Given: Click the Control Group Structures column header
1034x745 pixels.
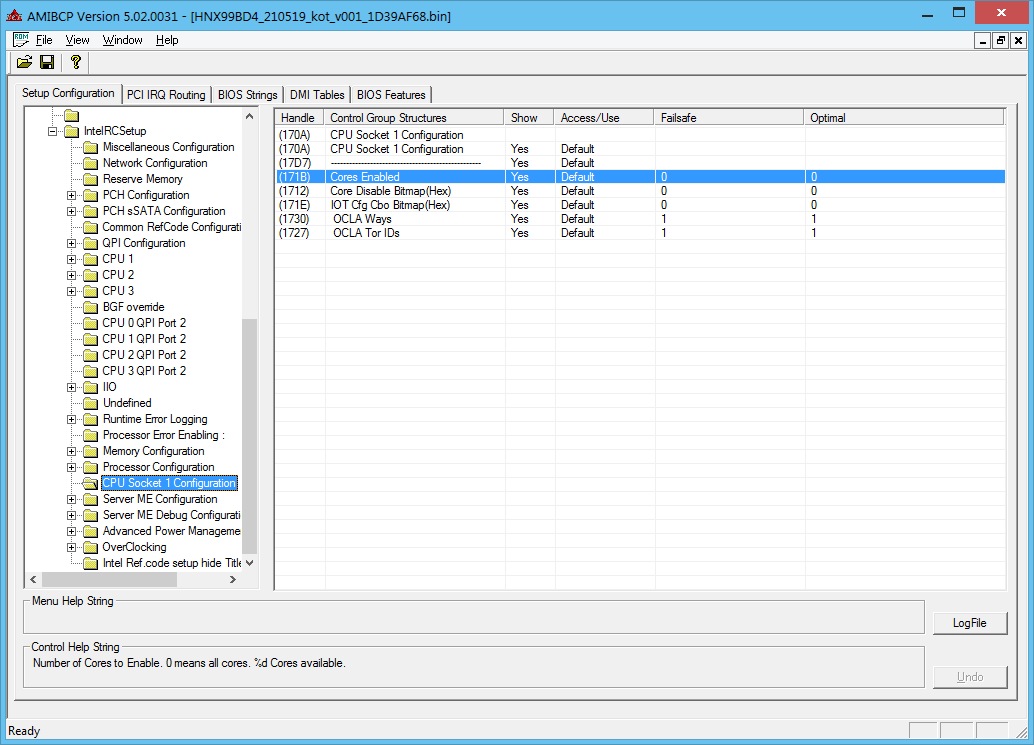Looking at the screenshot, I should 414,117.
